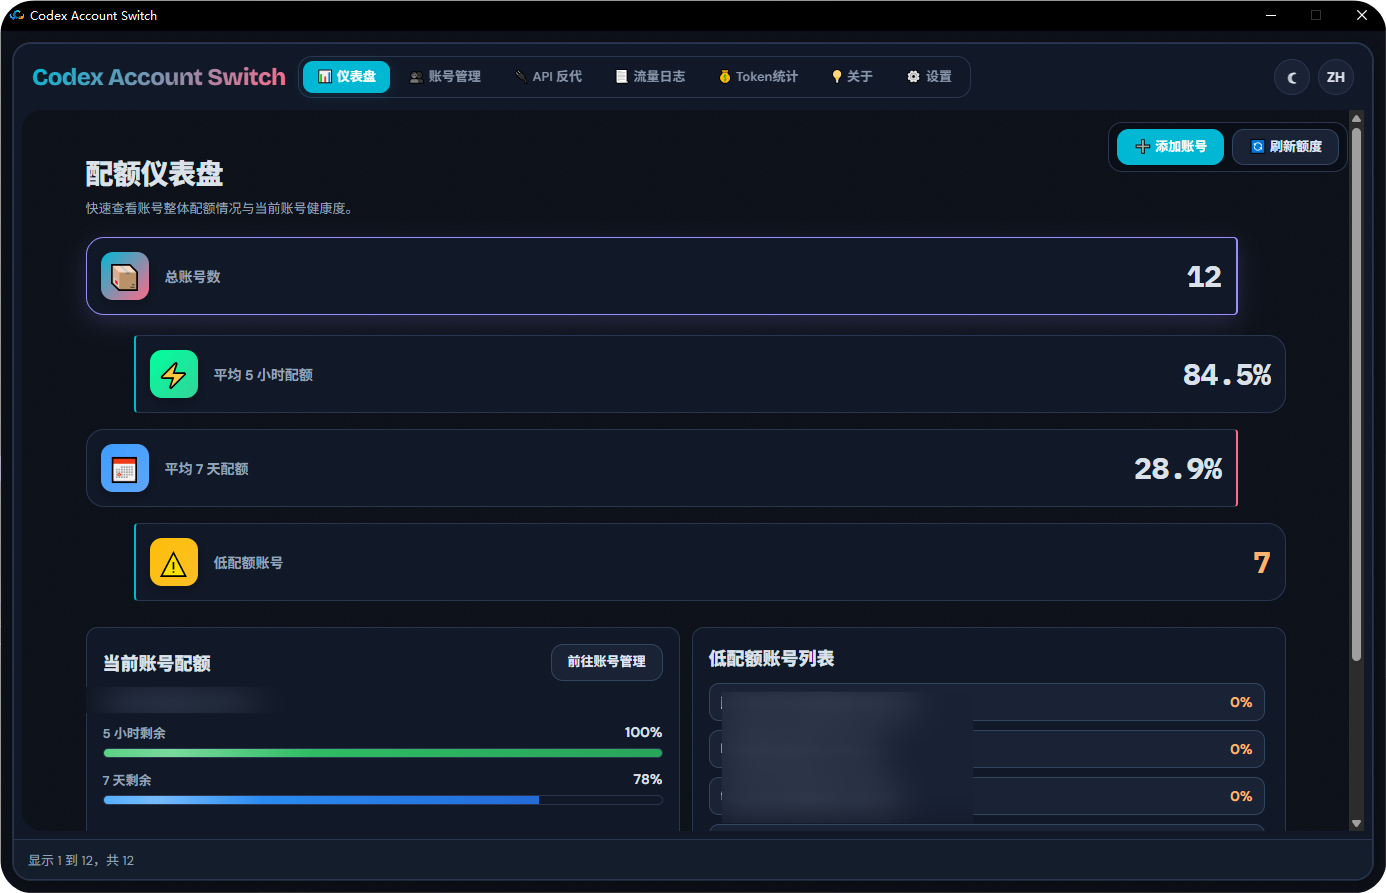
Task: Click 添加账号 button
Action: [x=1170, y=147]
